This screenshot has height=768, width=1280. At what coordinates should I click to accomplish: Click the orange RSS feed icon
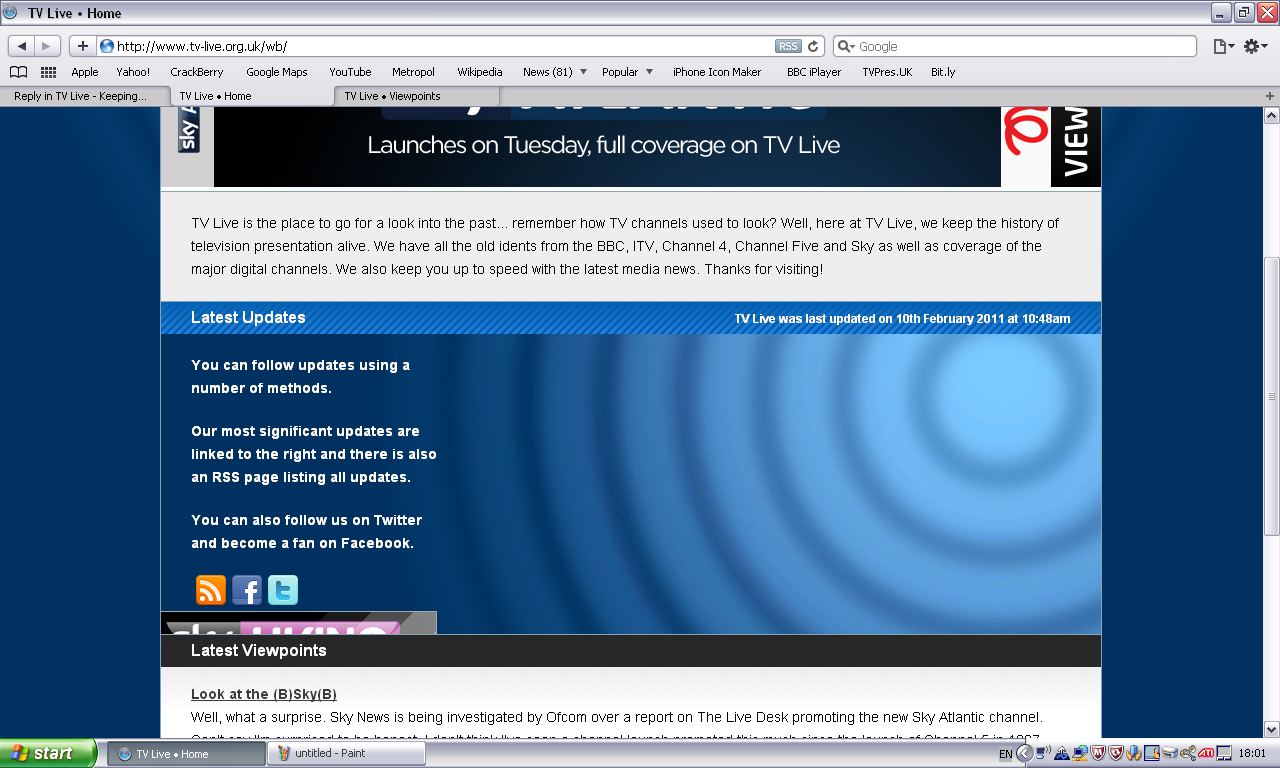click(211, 590)
